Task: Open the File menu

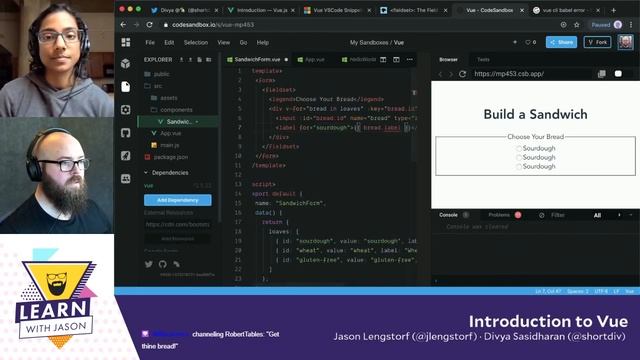Action: tap(150, 42)
